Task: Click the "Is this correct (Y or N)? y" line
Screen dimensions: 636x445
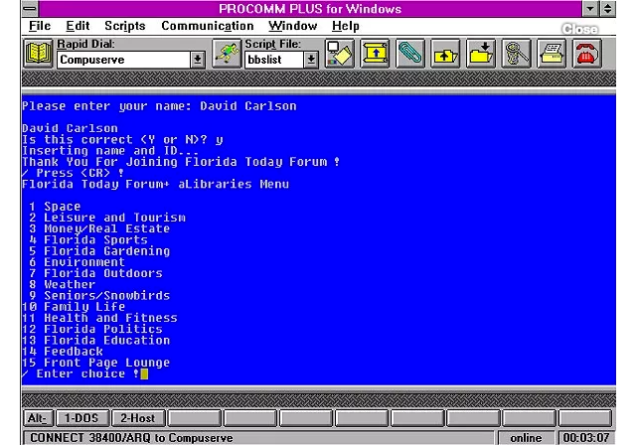Action: point(123,140)
